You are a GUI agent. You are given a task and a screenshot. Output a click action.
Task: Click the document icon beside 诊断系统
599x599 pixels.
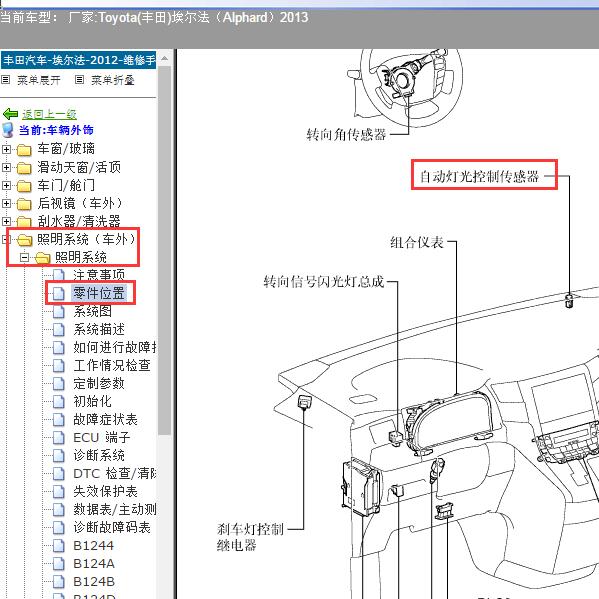(x=58, y=455)
